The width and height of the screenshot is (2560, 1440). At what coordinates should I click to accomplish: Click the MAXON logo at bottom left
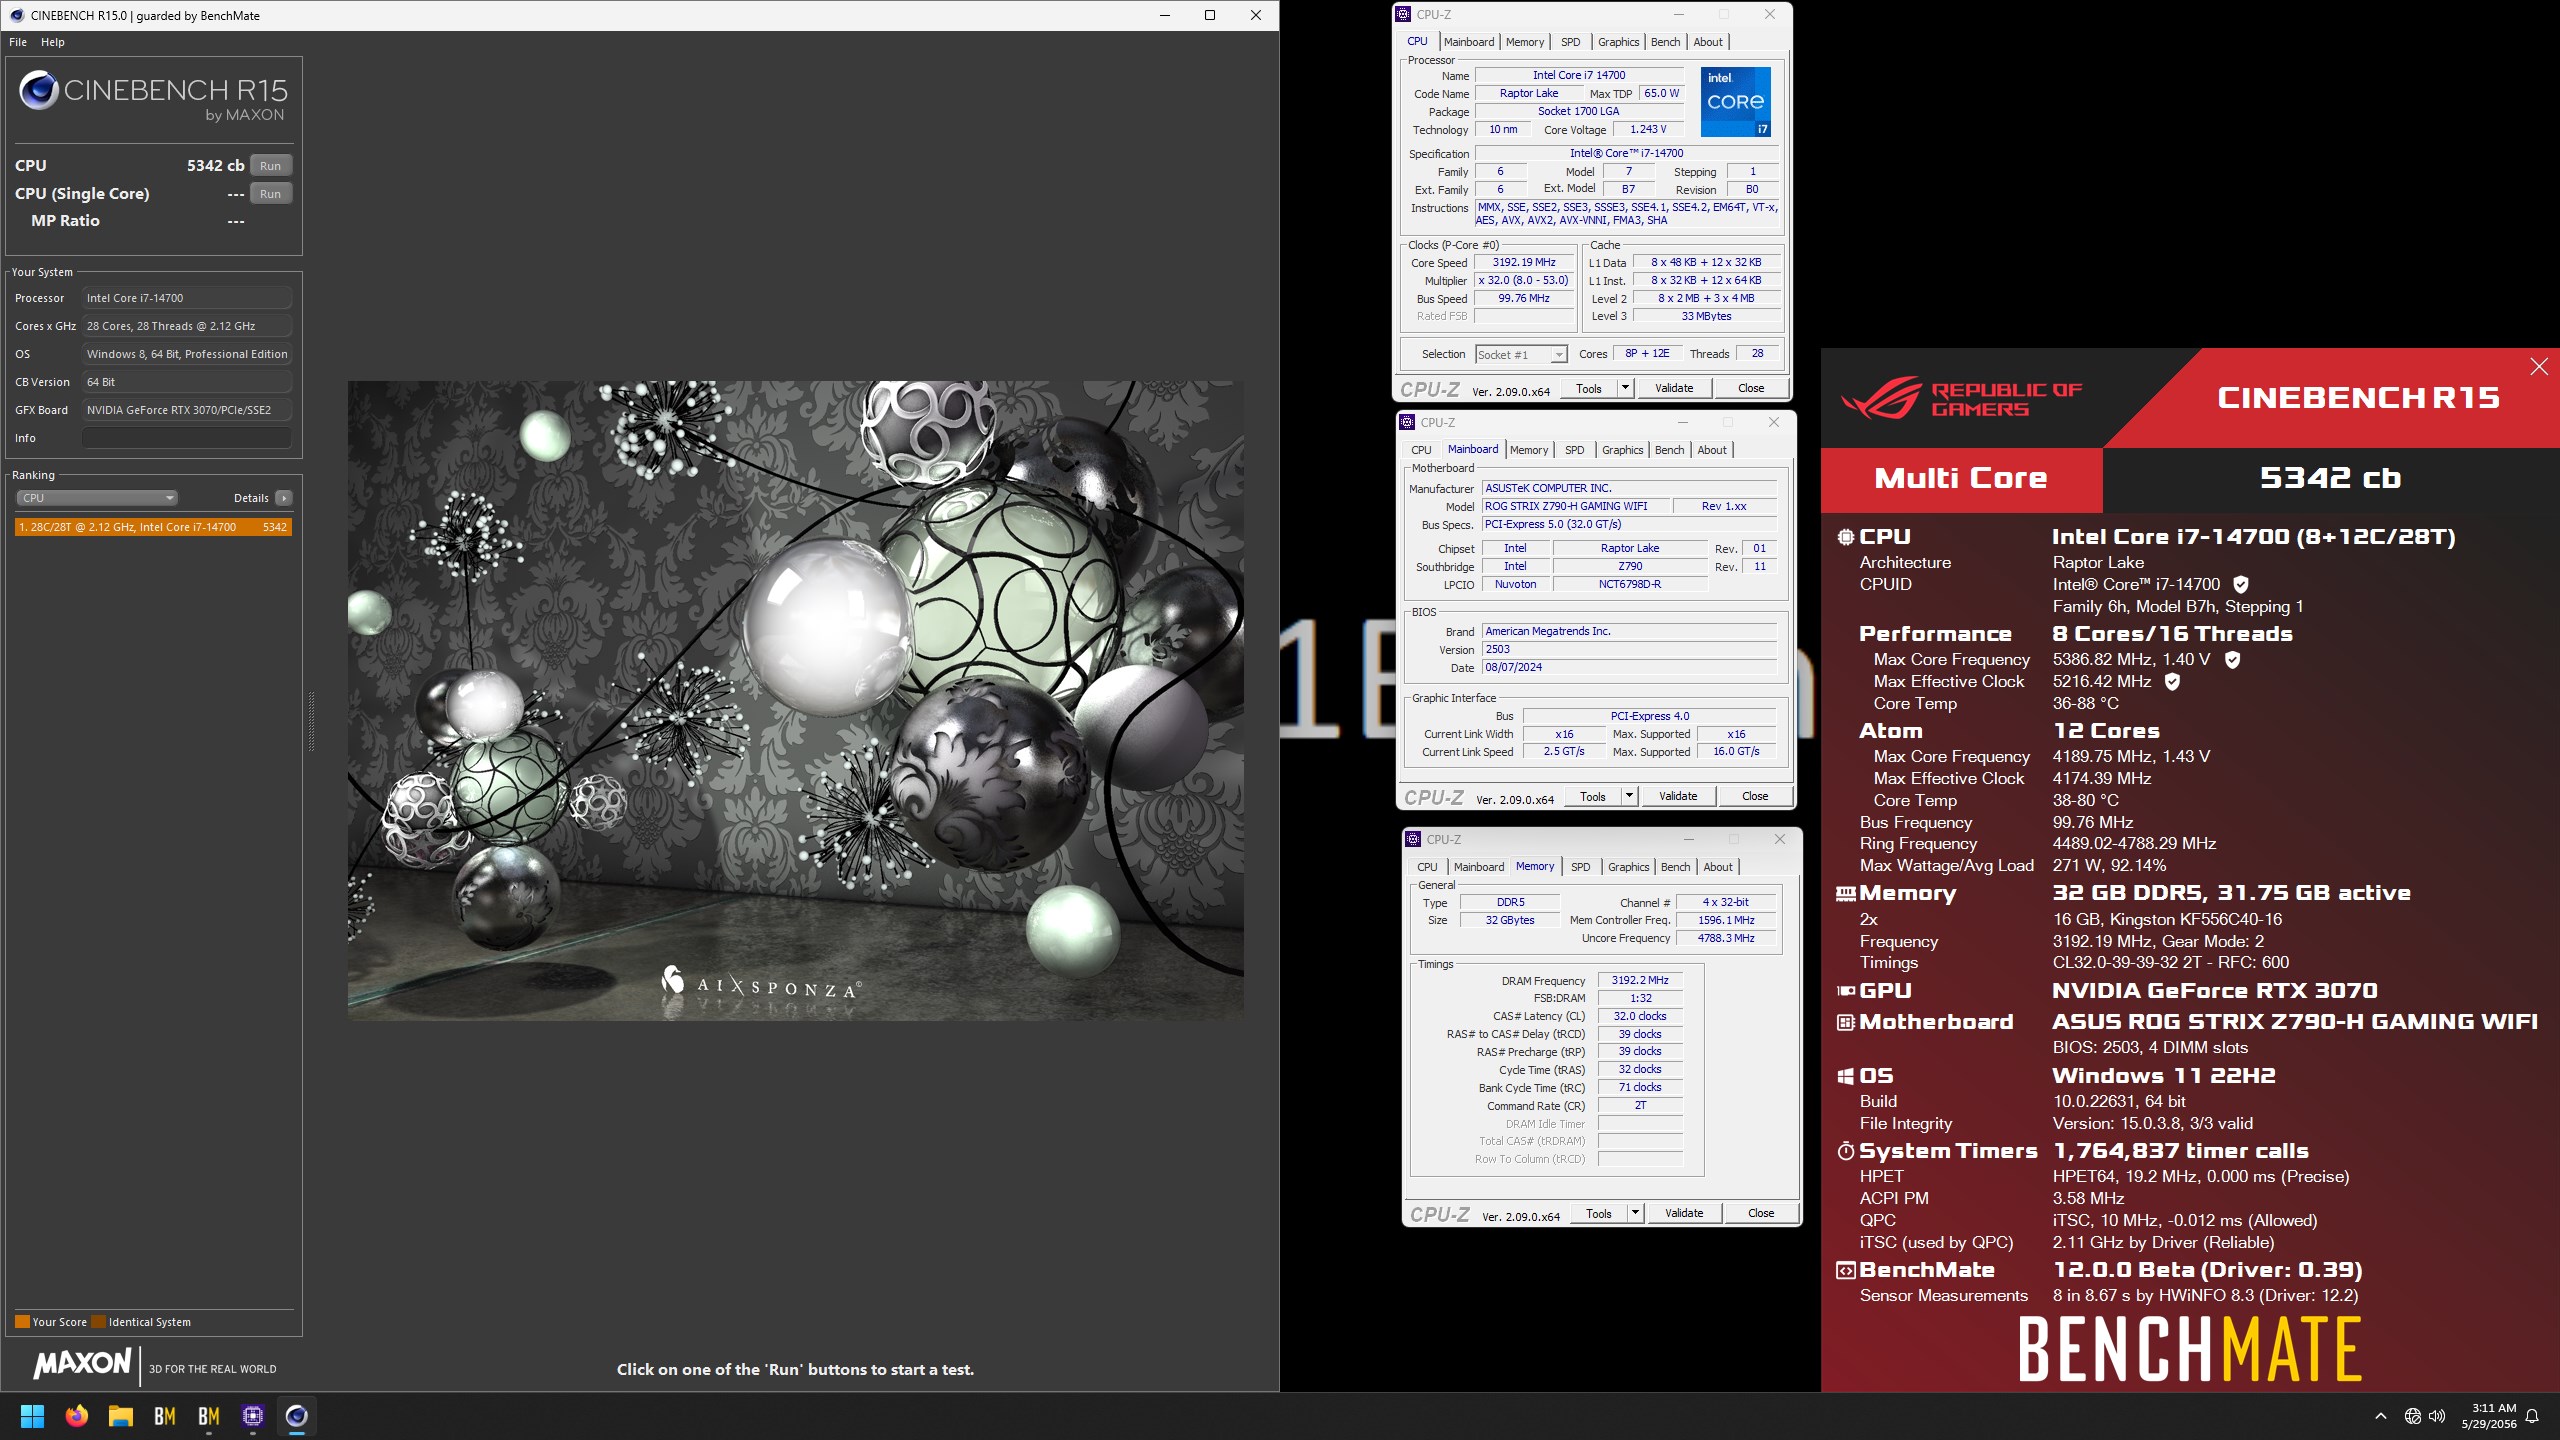(83, 1363)
